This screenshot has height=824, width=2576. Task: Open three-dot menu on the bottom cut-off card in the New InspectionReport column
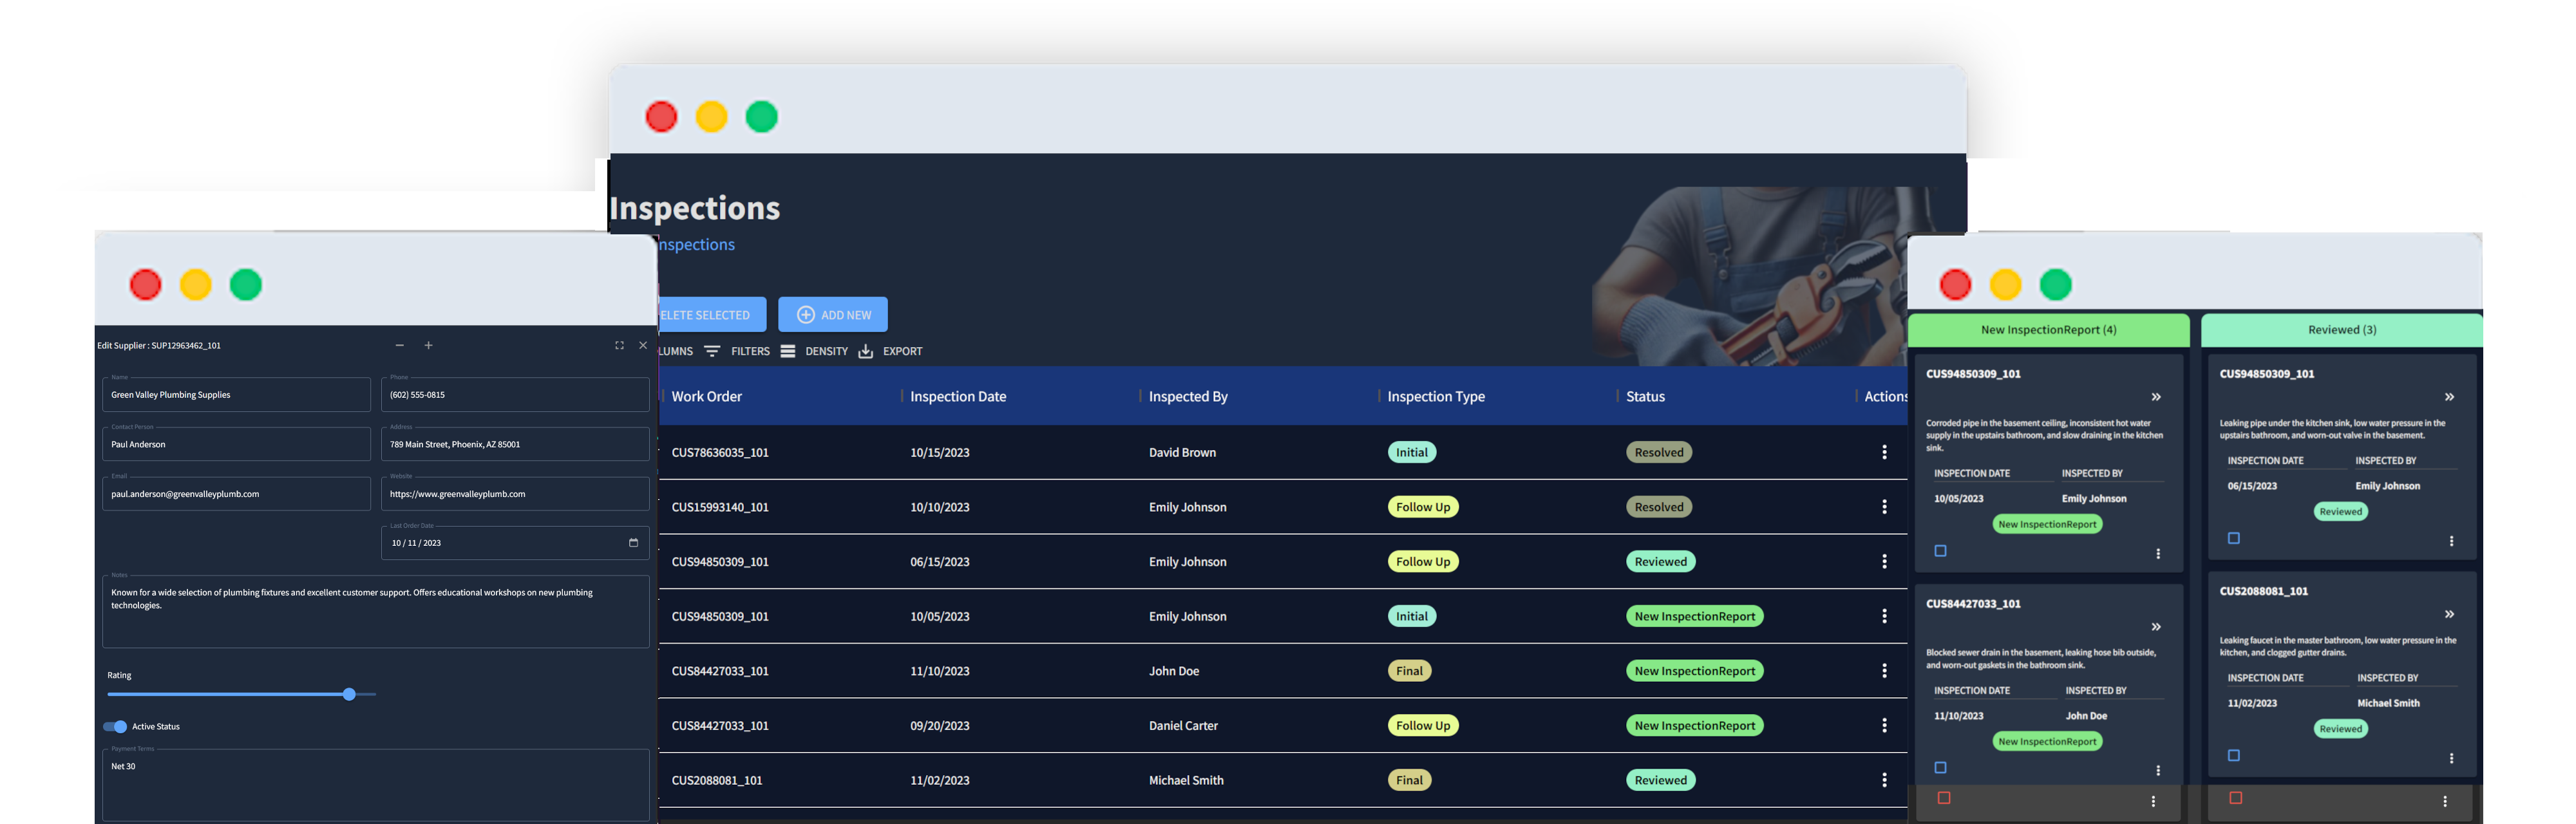[x=2153, y=802]
